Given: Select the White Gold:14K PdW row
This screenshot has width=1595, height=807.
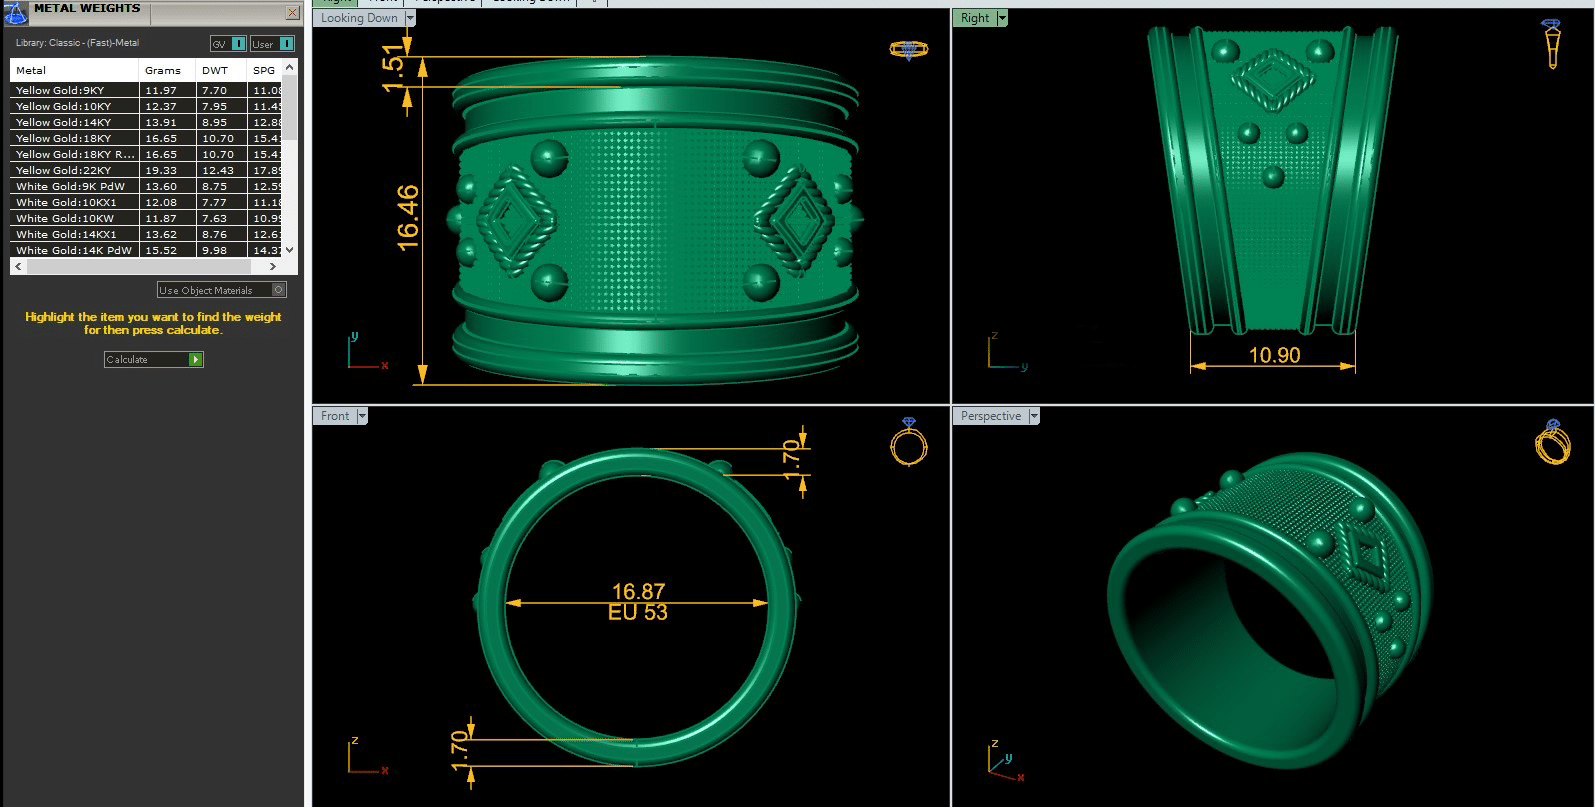Looking at the screenshot, I should pyautogui.click(x=146, y=250).
